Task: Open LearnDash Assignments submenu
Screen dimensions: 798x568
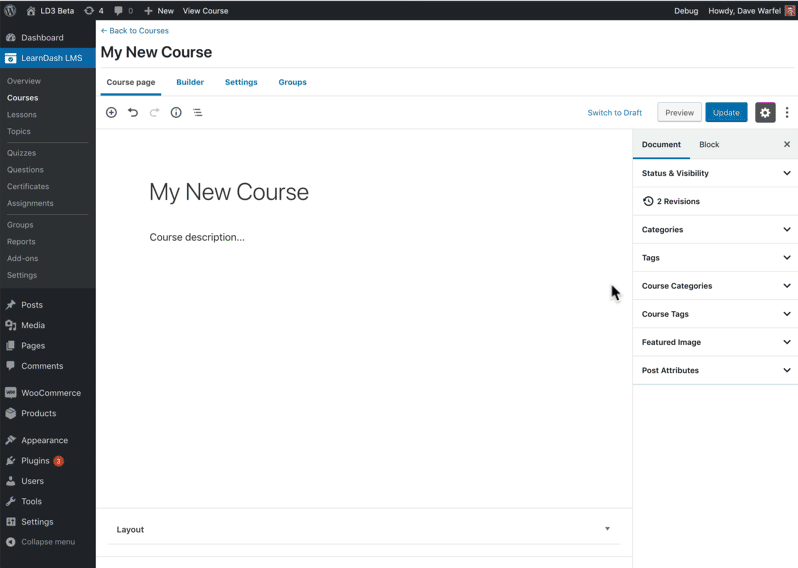Action: 30,203
